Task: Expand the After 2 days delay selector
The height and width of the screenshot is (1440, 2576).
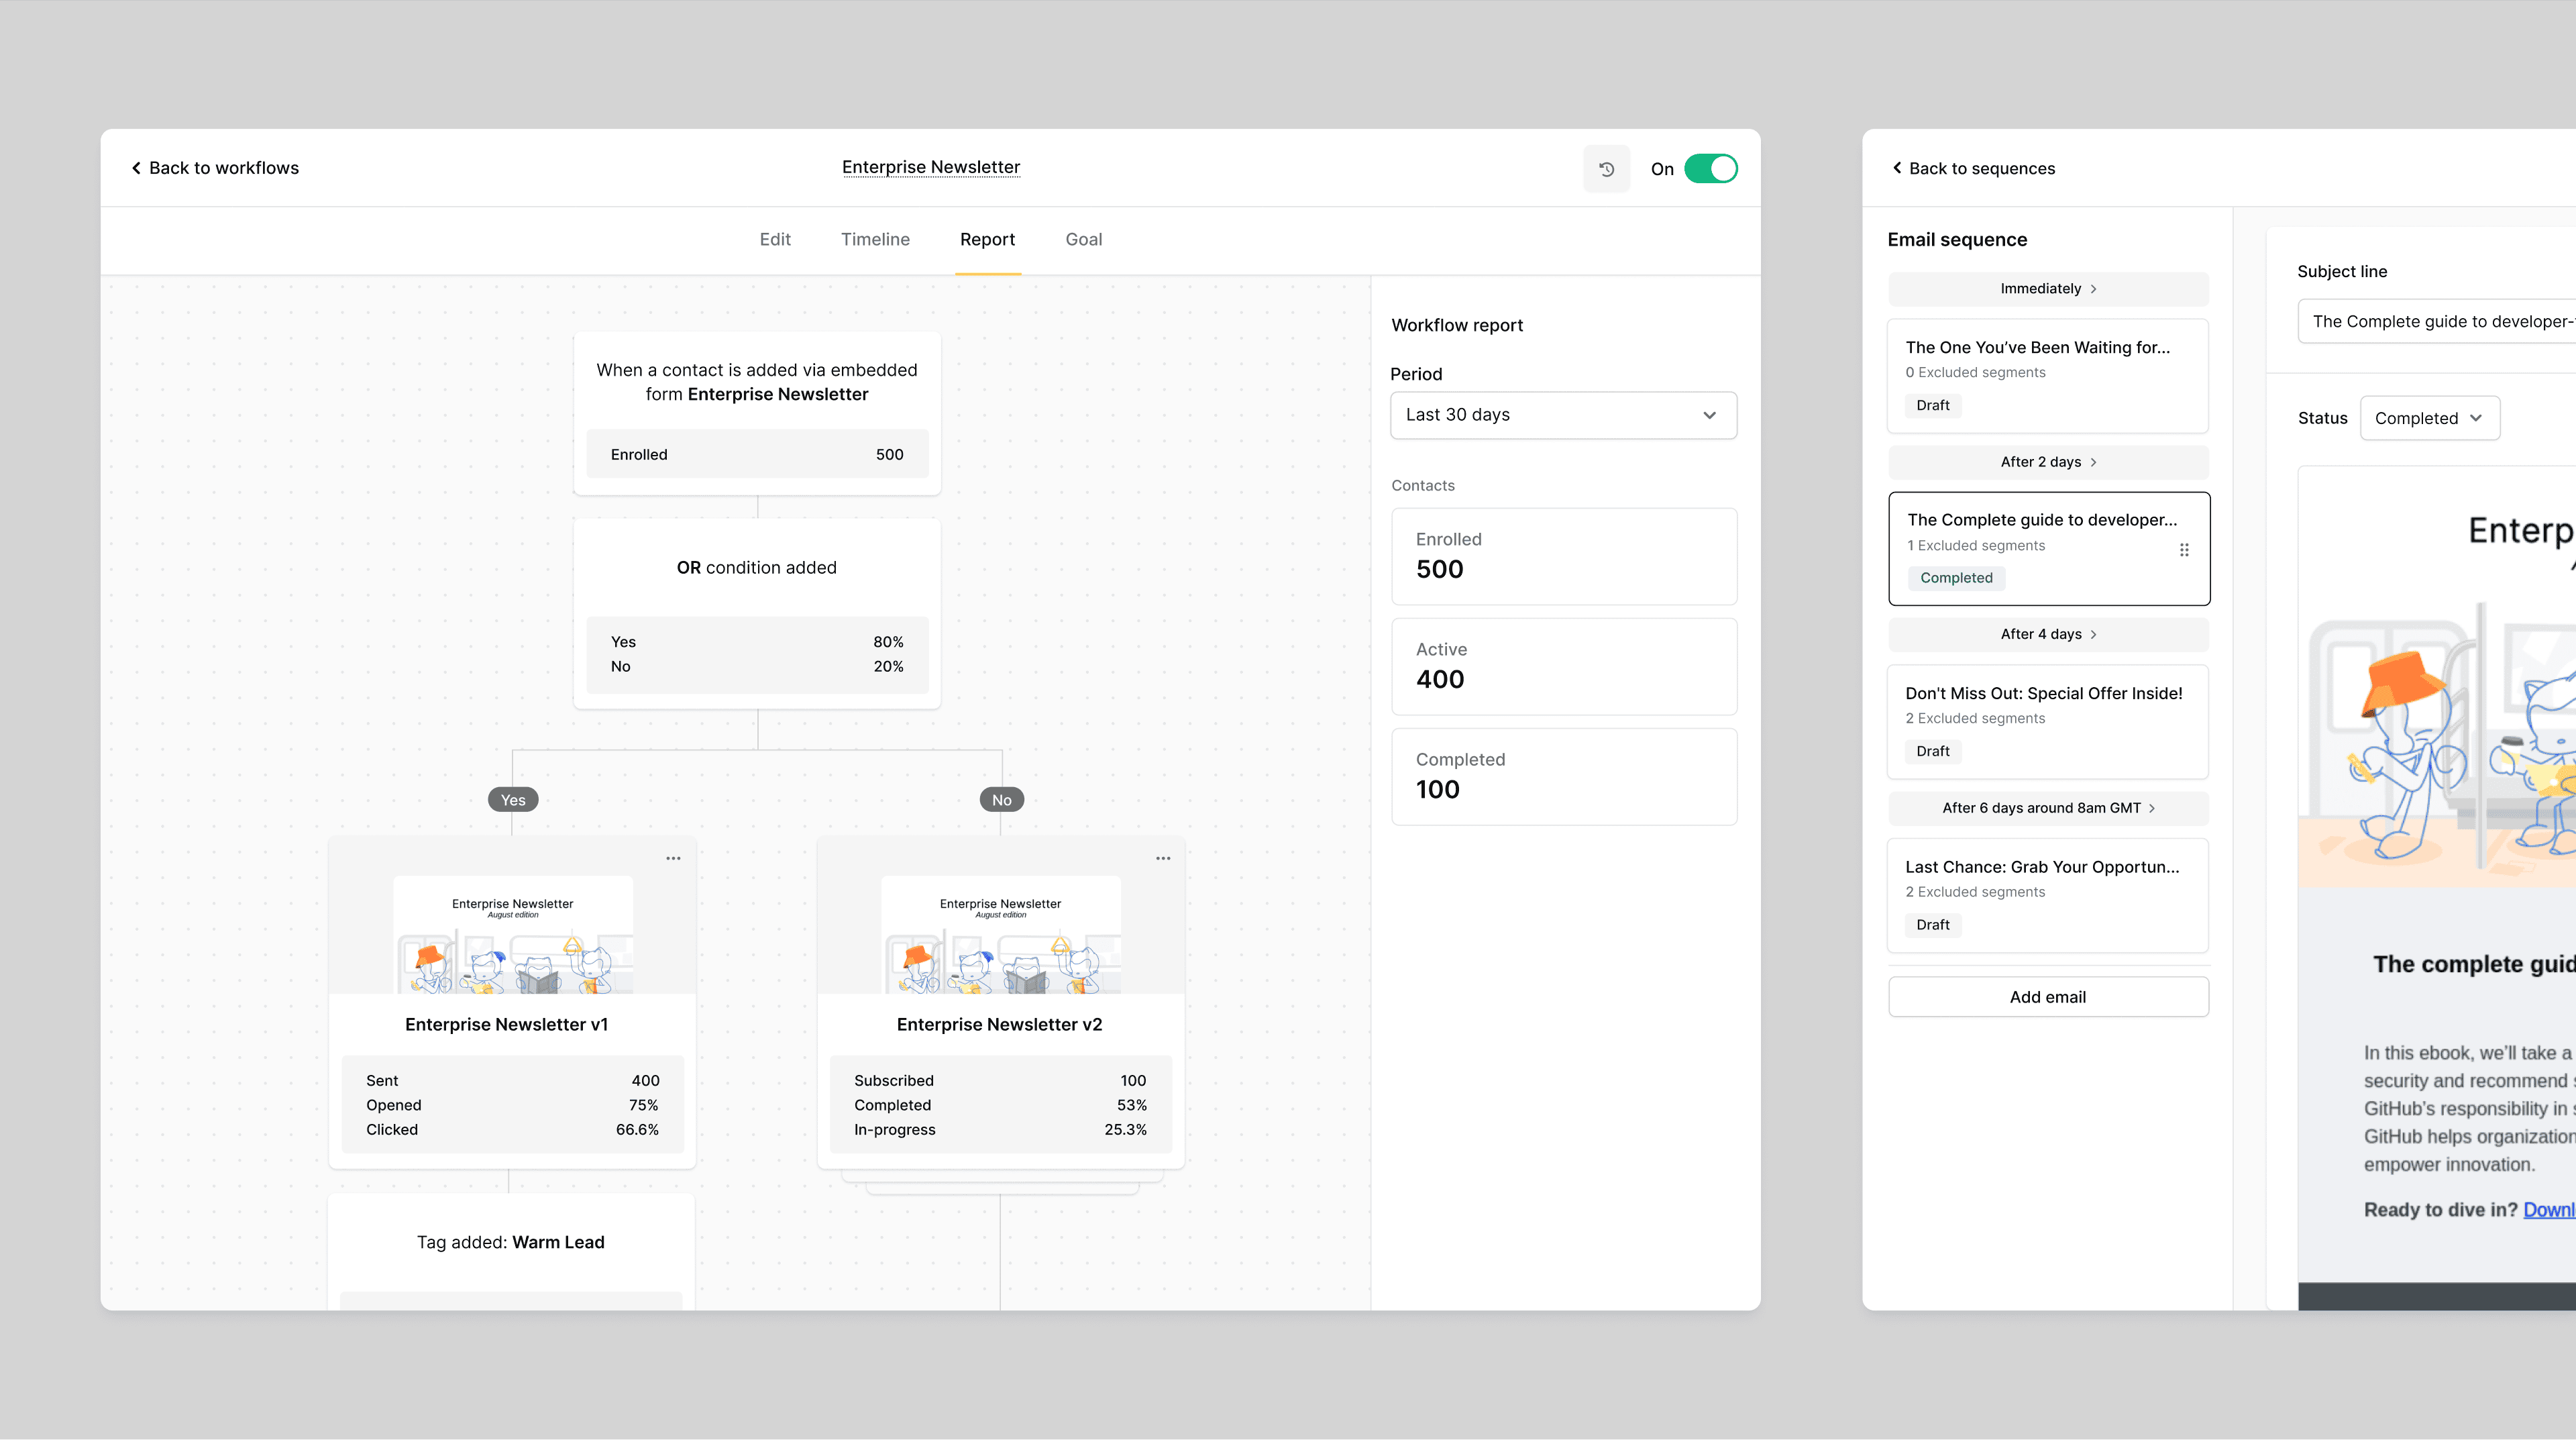Action: [2047, 462]
